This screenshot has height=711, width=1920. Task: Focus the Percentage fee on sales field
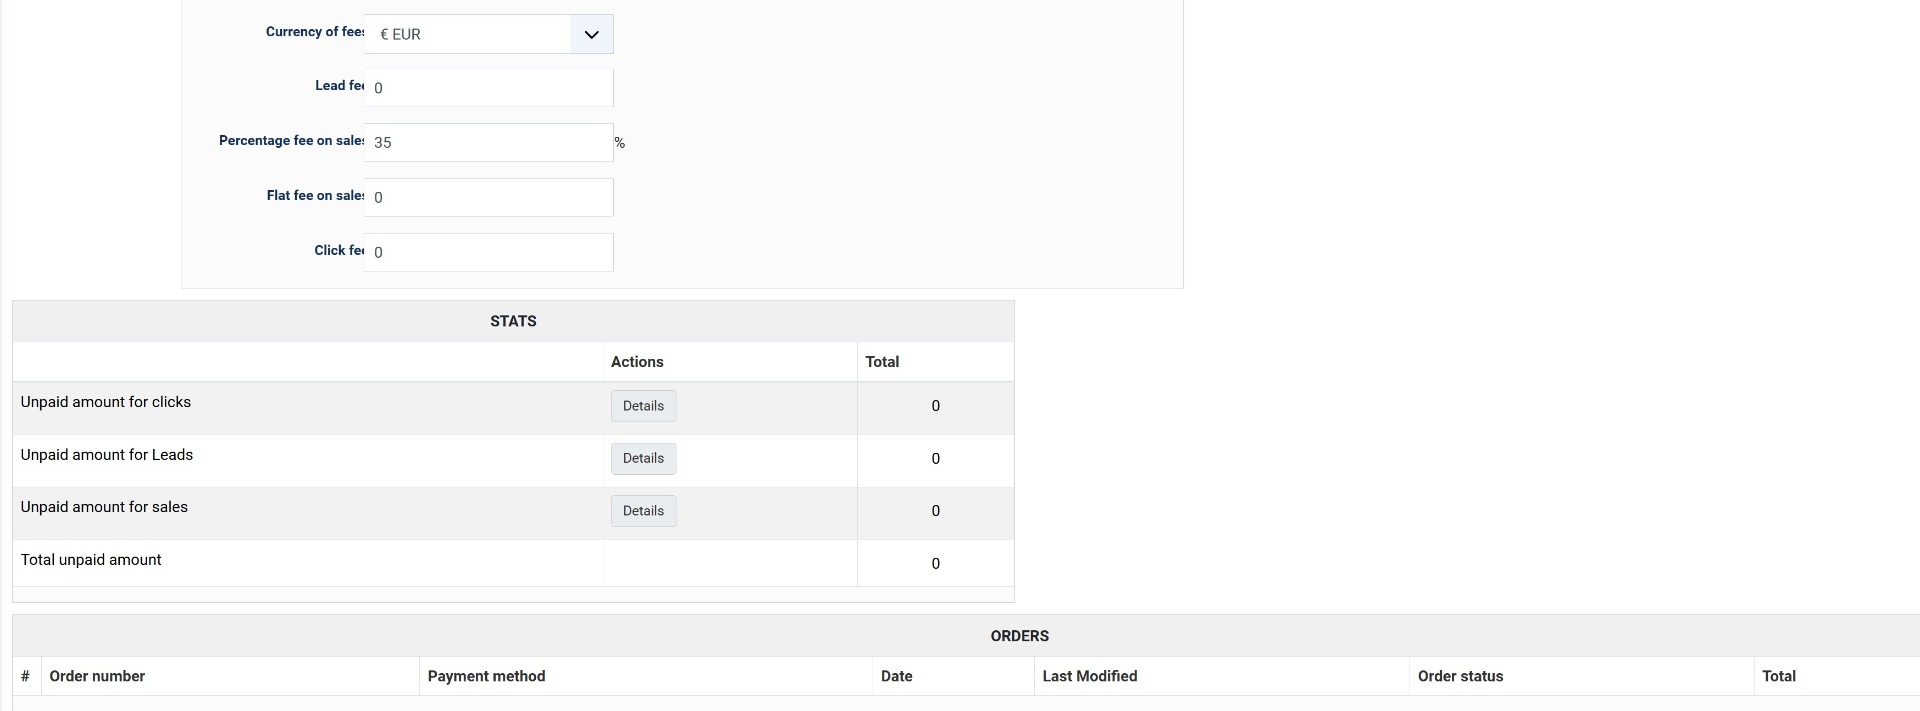point(488,143)
